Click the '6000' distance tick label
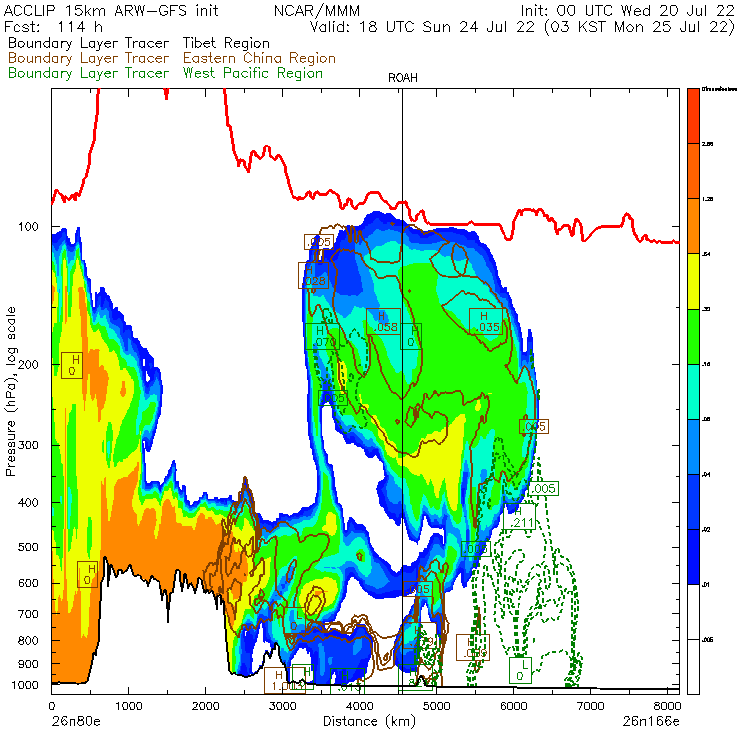 tap(513, 706)
